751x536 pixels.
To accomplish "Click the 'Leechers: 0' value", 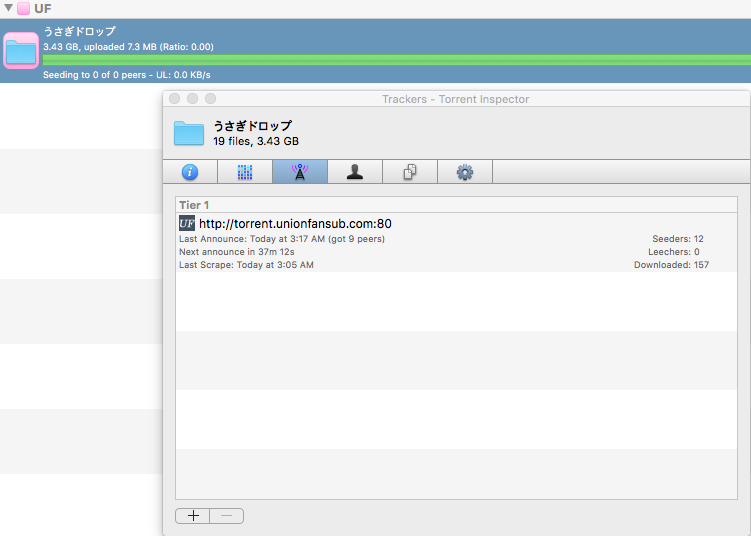I will click(x=673, y=251).
